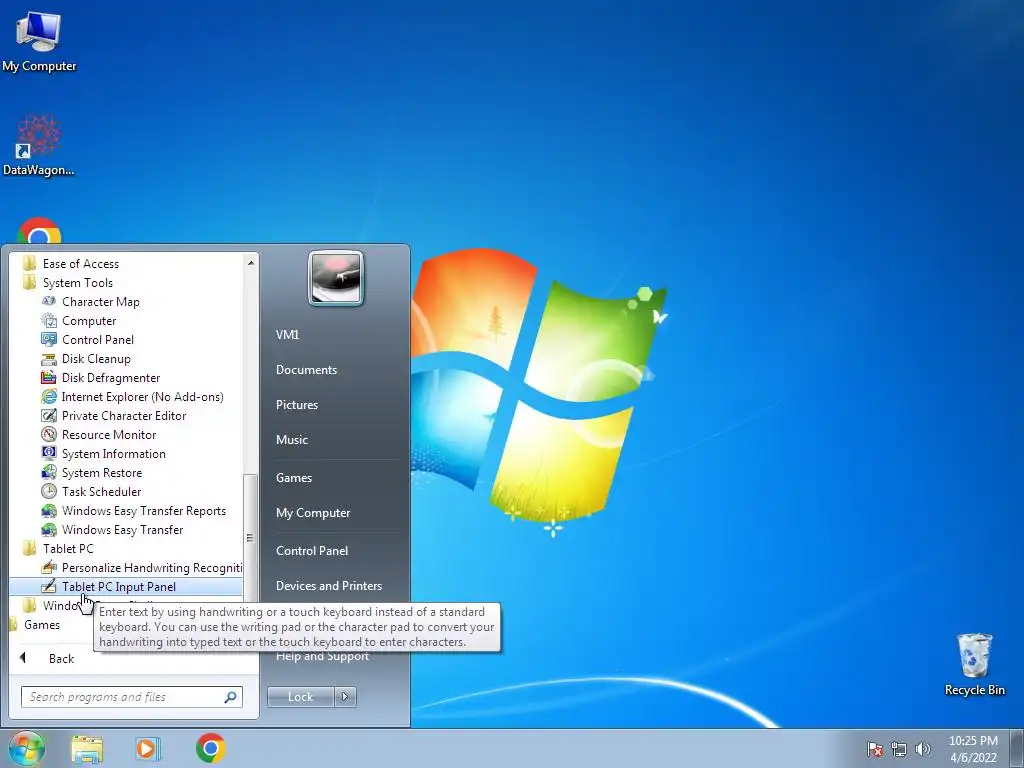The width and height of the screenshot is (1024, 768).
Task: Open the Action Center flag icon
Action: [874, 749]
